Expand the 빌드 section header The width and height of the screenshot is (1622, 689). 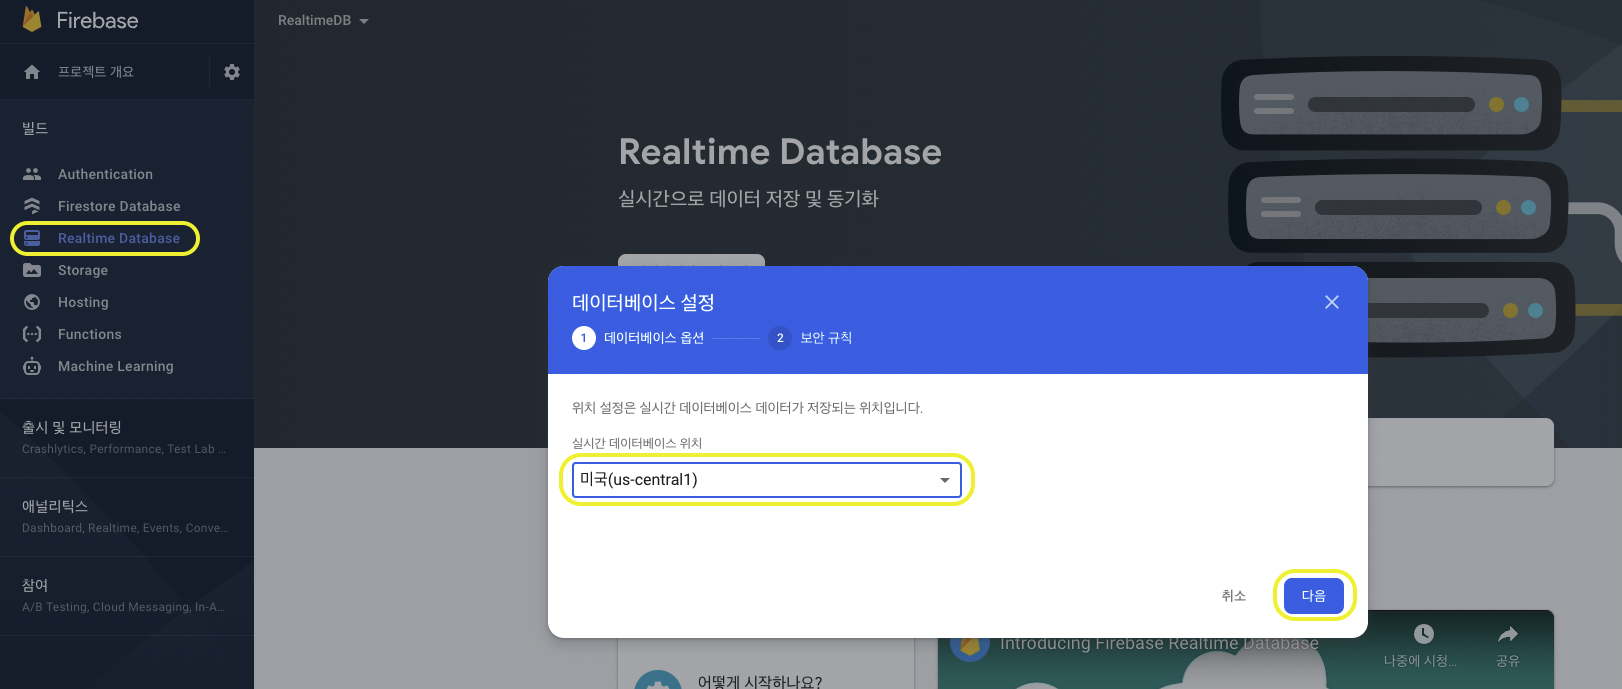[x=35, y=128]
